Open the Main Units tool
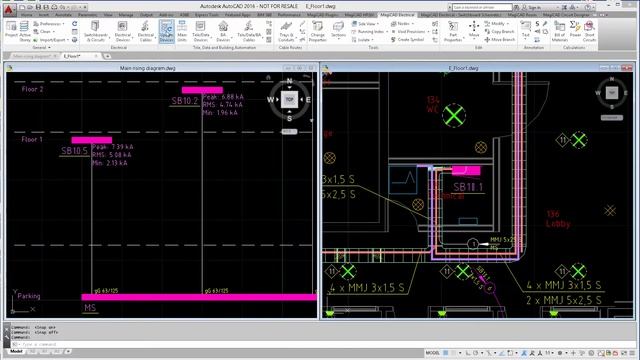640x360 pixels. point(182,31)
